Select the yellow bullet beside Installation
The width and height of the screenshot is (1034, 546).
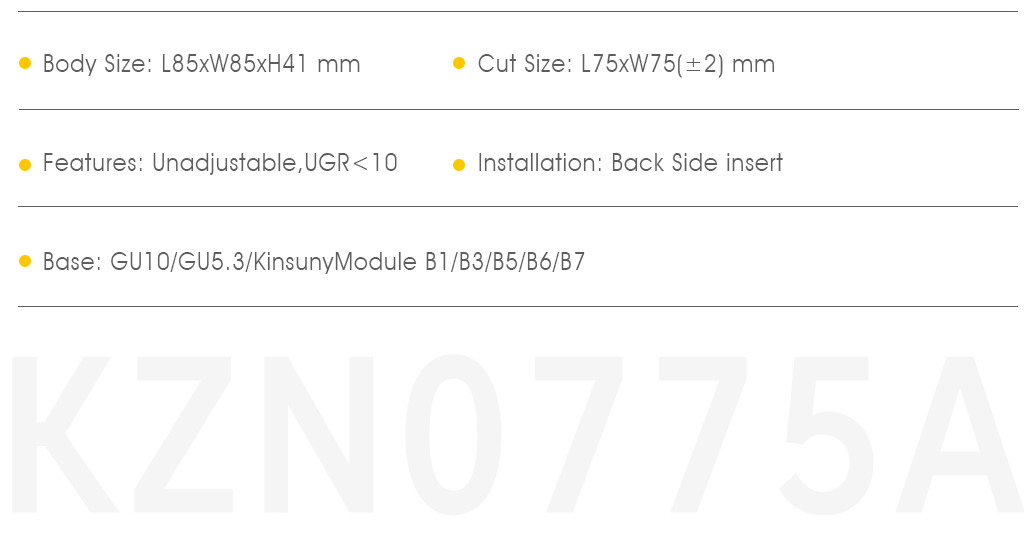pos(459,165)
